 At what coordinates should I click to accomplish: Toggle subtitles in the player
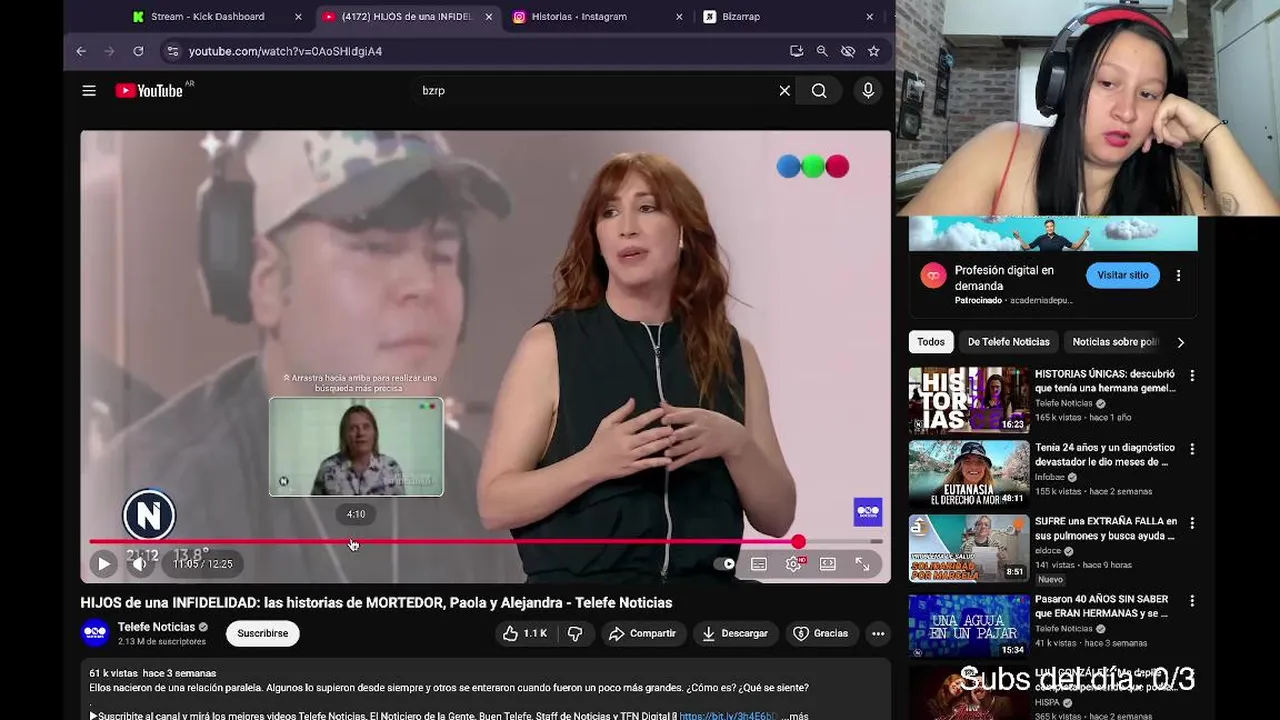coord(759,564)
